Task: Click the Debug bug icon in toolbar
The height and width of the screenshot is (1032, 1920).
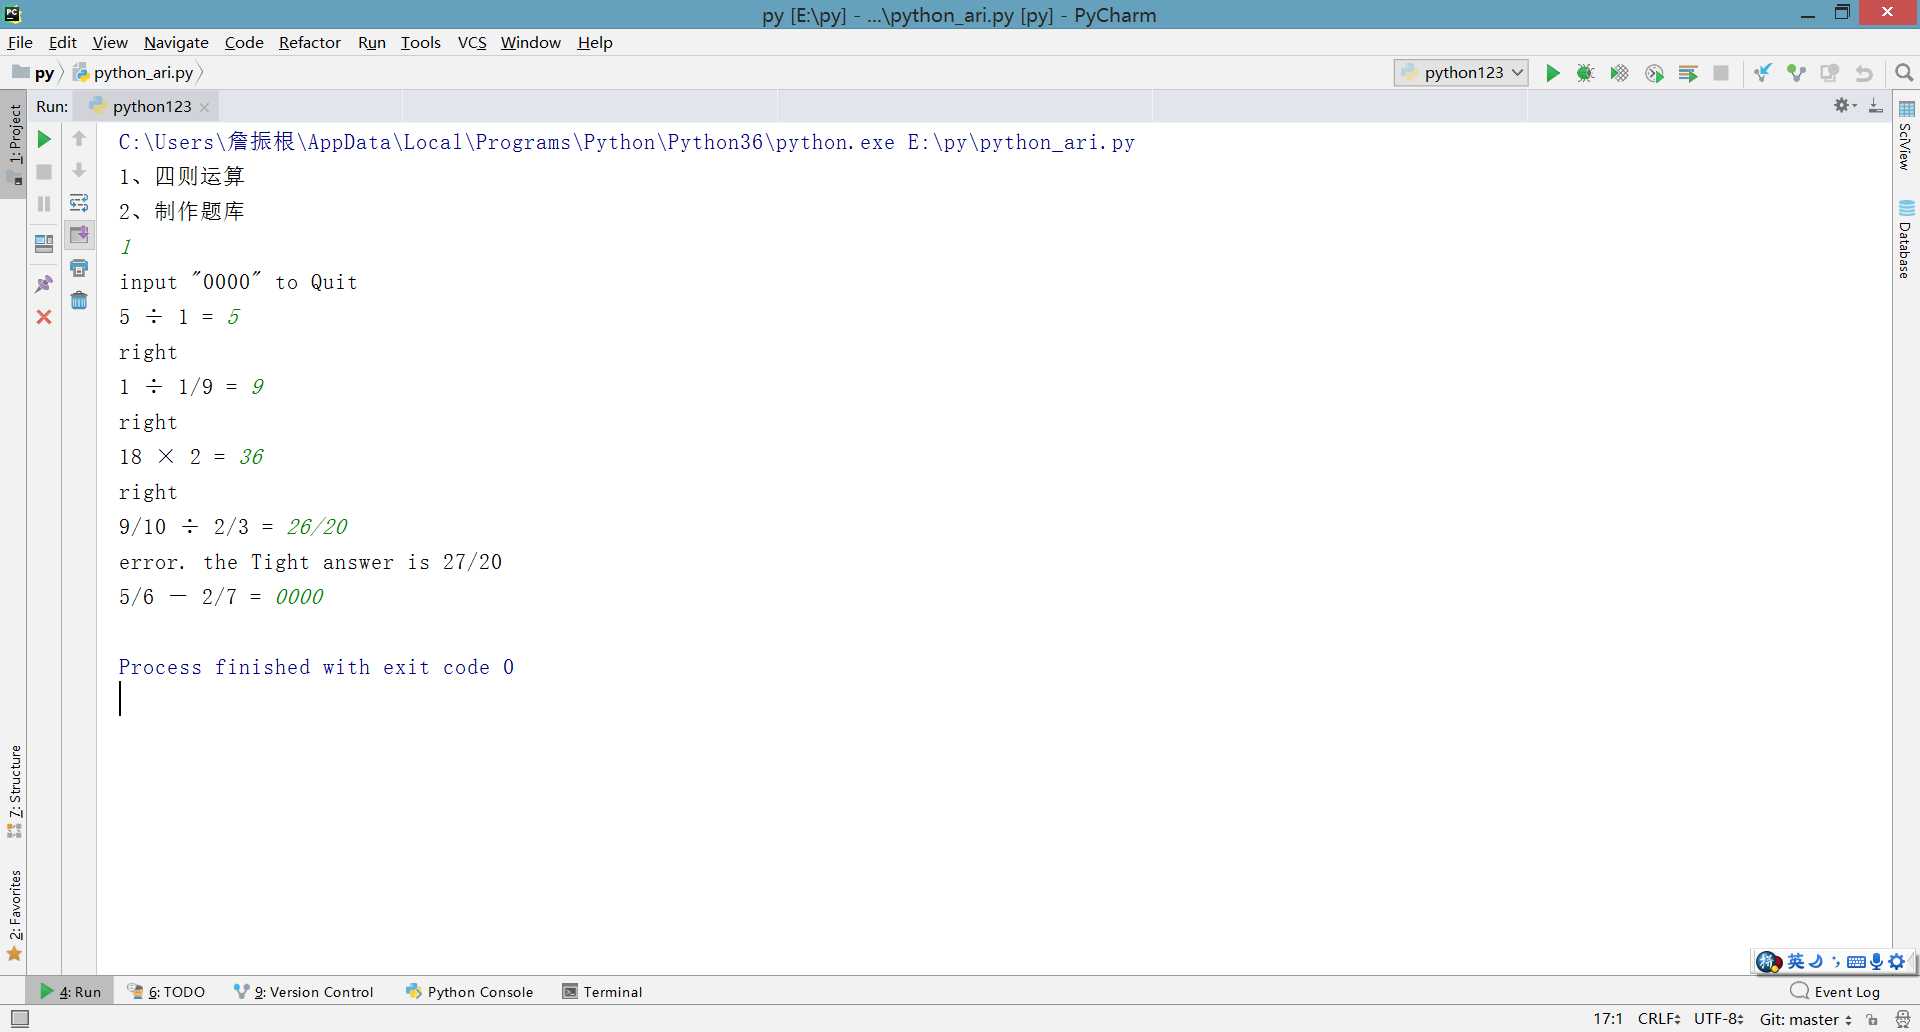Action: point(1585,73)
